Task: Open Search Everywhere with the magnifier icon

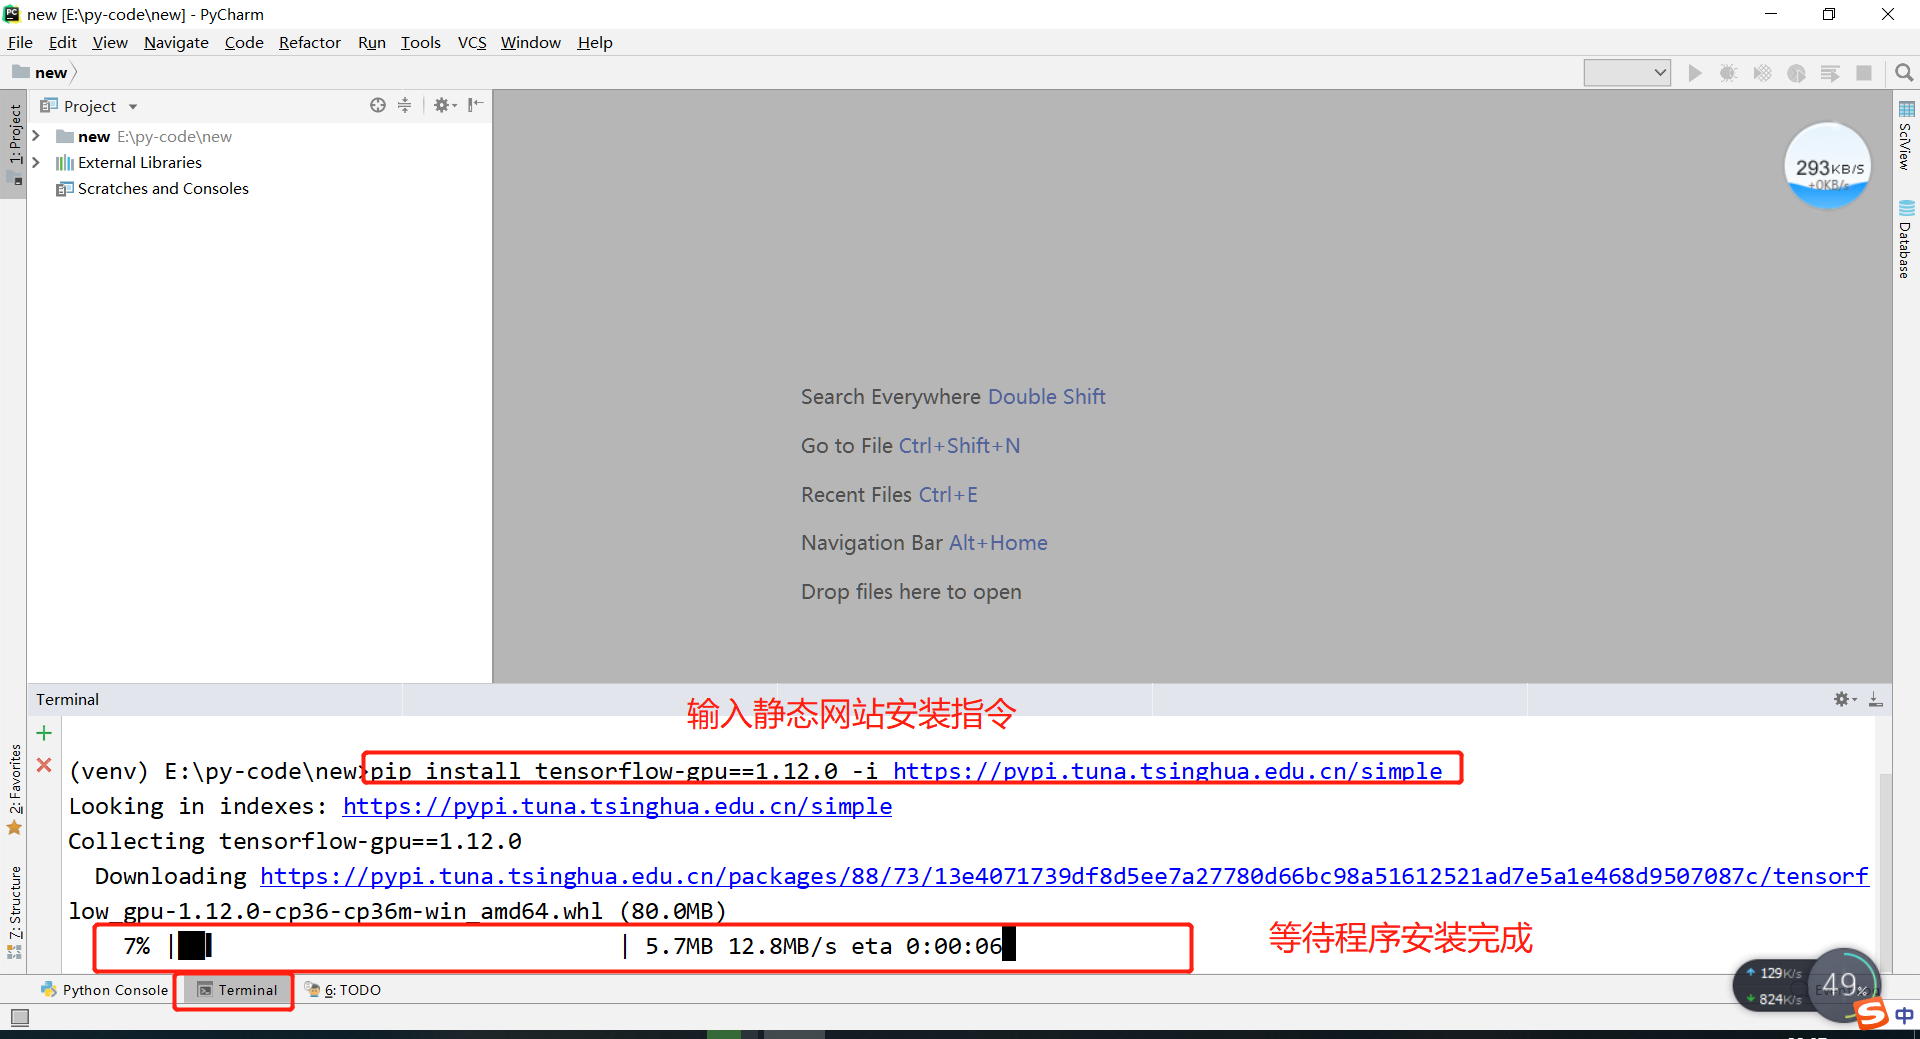Action: 1903,72
